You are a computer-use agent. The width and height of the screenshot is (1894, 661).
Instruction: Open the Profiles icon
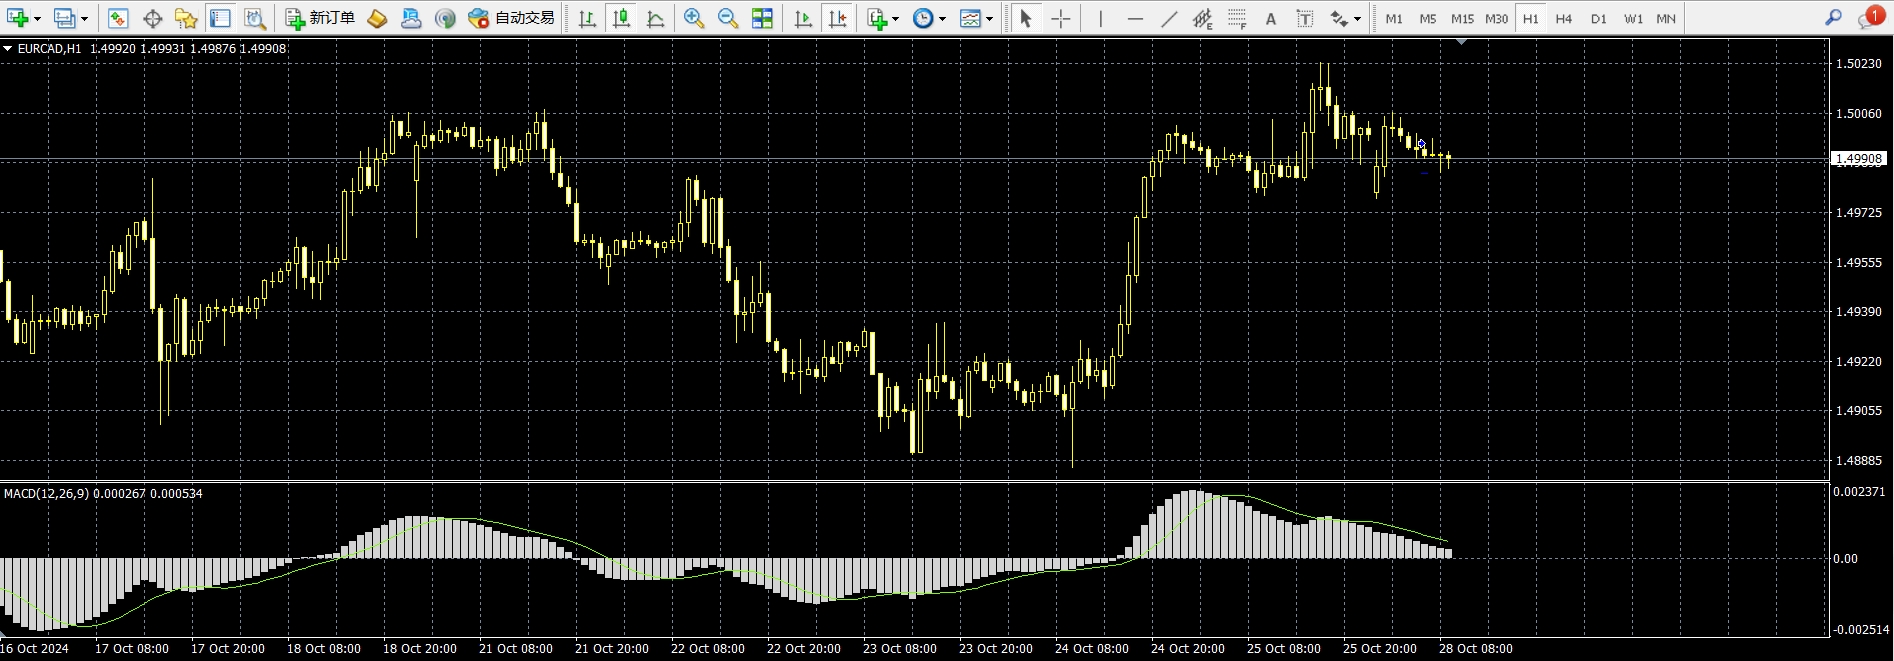pos(64,18)
